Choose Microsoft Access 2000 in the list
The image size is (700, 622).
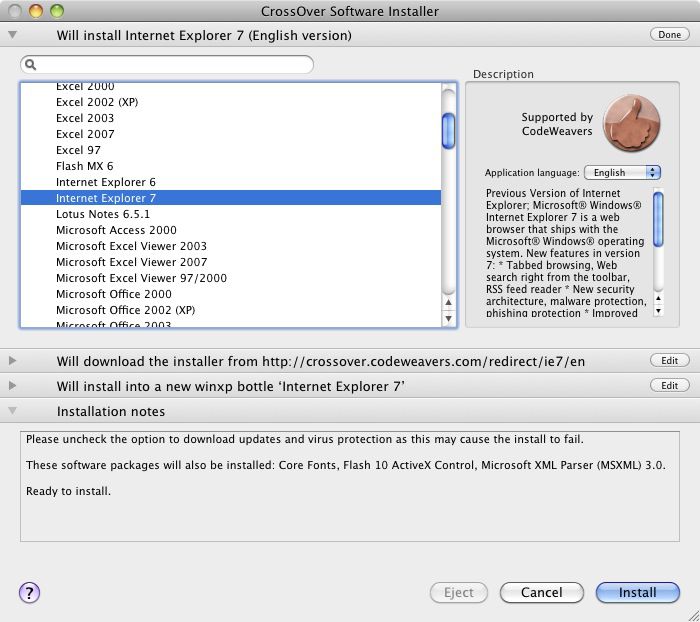[116, 230]
